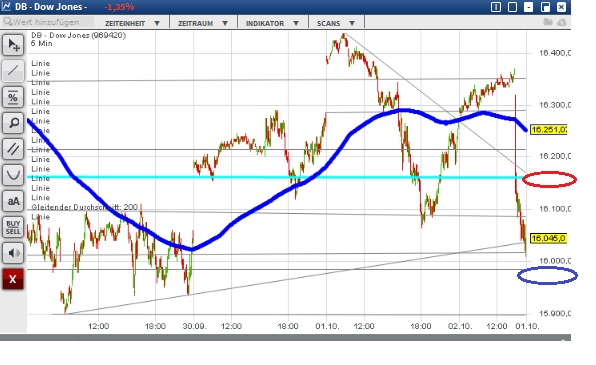
Task: Click the 30.09. date axis label
Action: (x=194, y=326)
